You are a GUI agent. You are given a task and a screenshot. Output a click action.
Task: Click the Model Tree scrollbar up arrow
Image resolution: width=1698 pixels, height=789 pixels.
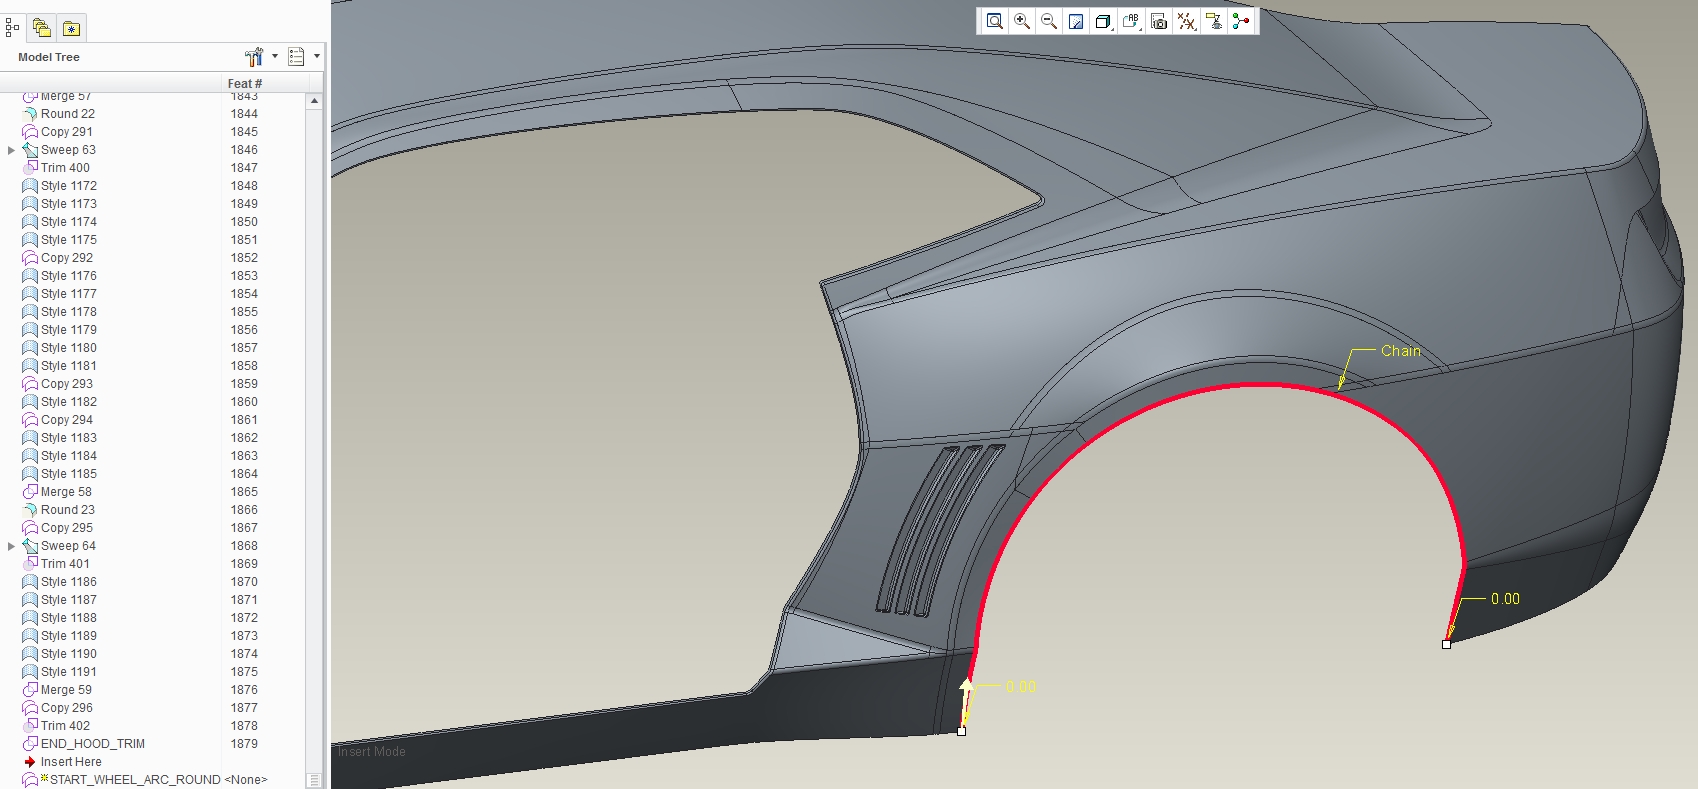point(314,101)
